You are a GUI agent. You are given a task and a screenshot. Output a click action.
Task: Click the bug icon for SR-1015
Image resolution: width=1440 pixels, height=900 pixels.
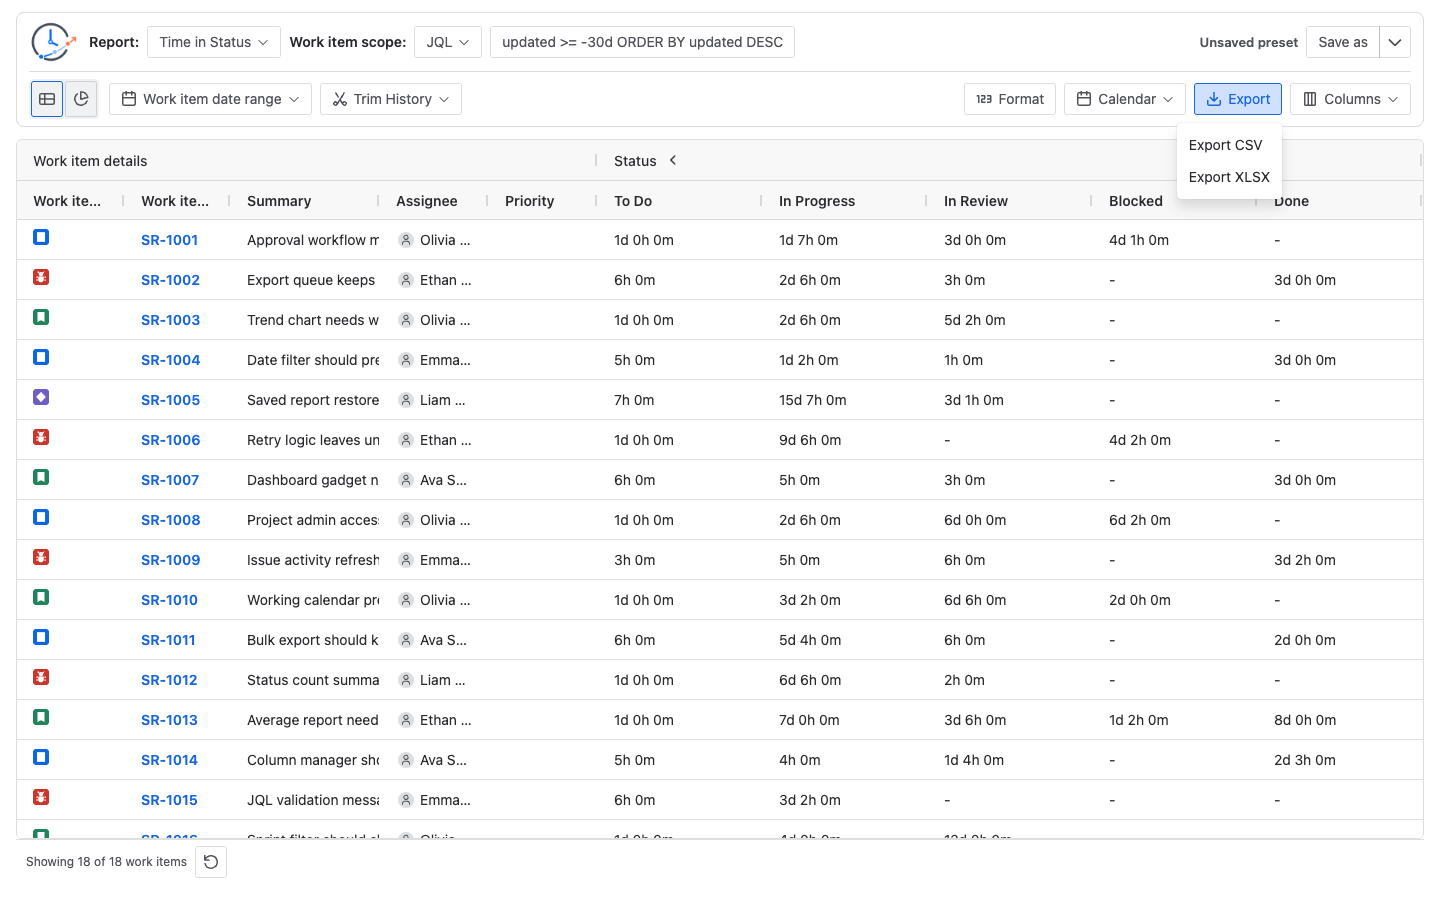click(x=41, y=797)
